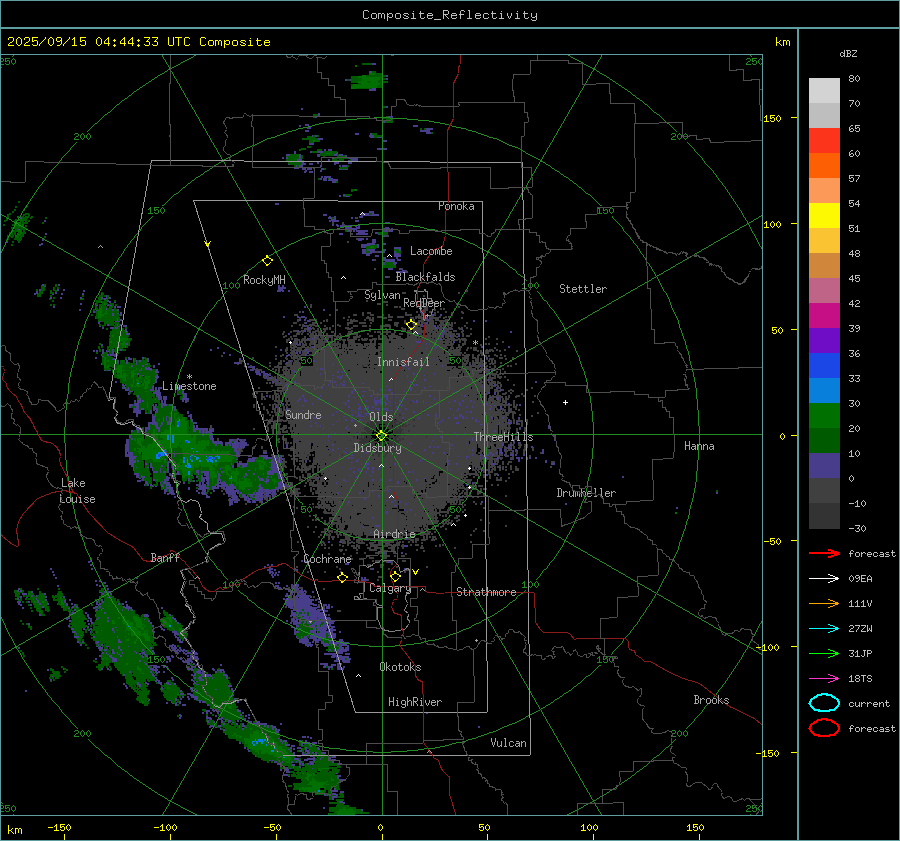Viewport: 900px width, 841px height.
Task: Click the cyan current ellipse legend icon
Action: (824, 703)
